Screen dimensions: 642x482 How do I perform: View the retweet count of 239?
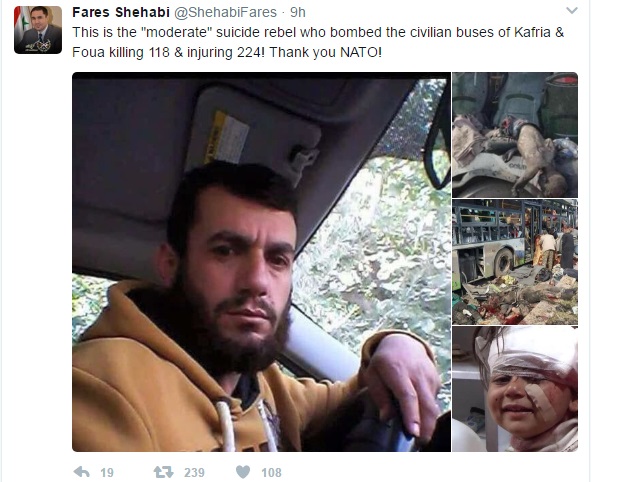coord(194,473)
